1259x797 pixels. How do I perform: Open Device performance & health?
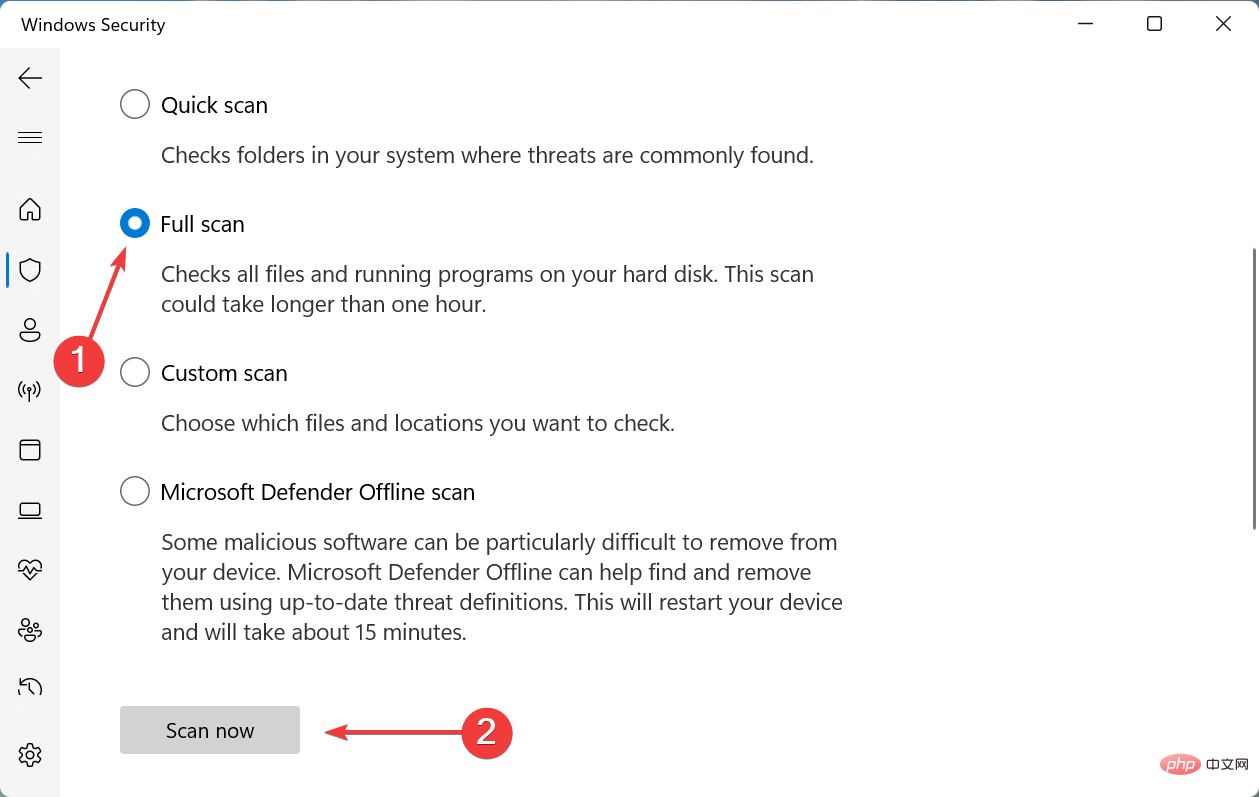tap(31, 570)
